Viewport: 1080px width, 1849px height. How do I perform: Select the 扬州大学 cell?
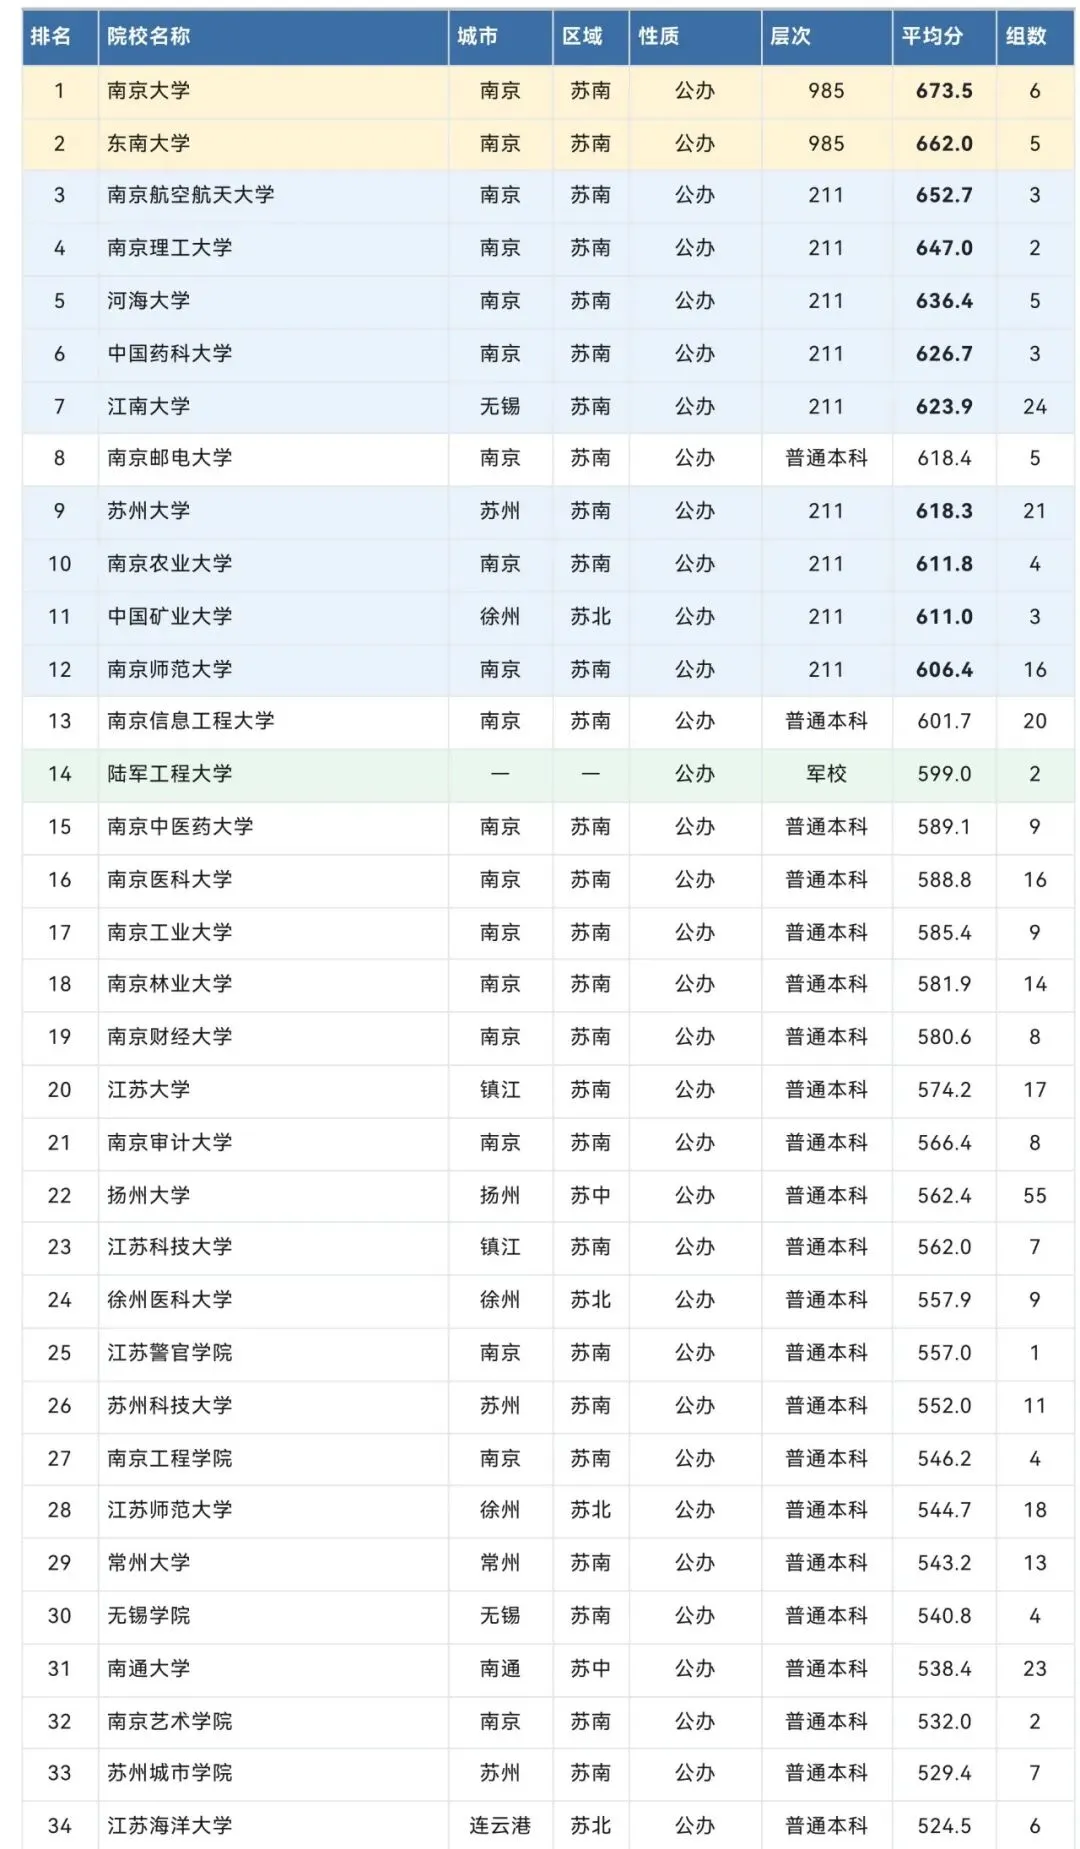click(x=273, y=1197)
